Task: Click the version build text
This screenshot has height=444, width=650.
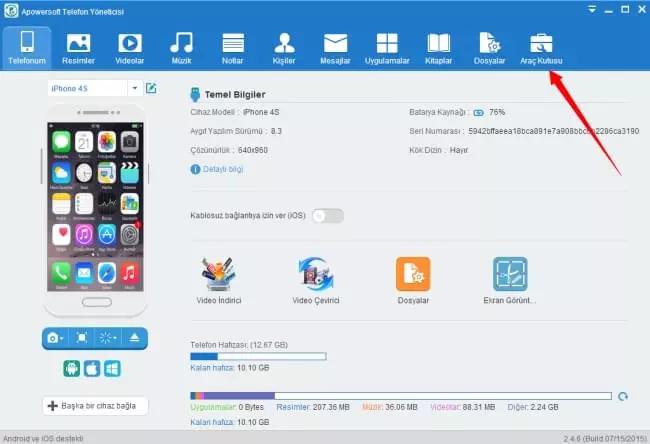Action: [605, 439]
